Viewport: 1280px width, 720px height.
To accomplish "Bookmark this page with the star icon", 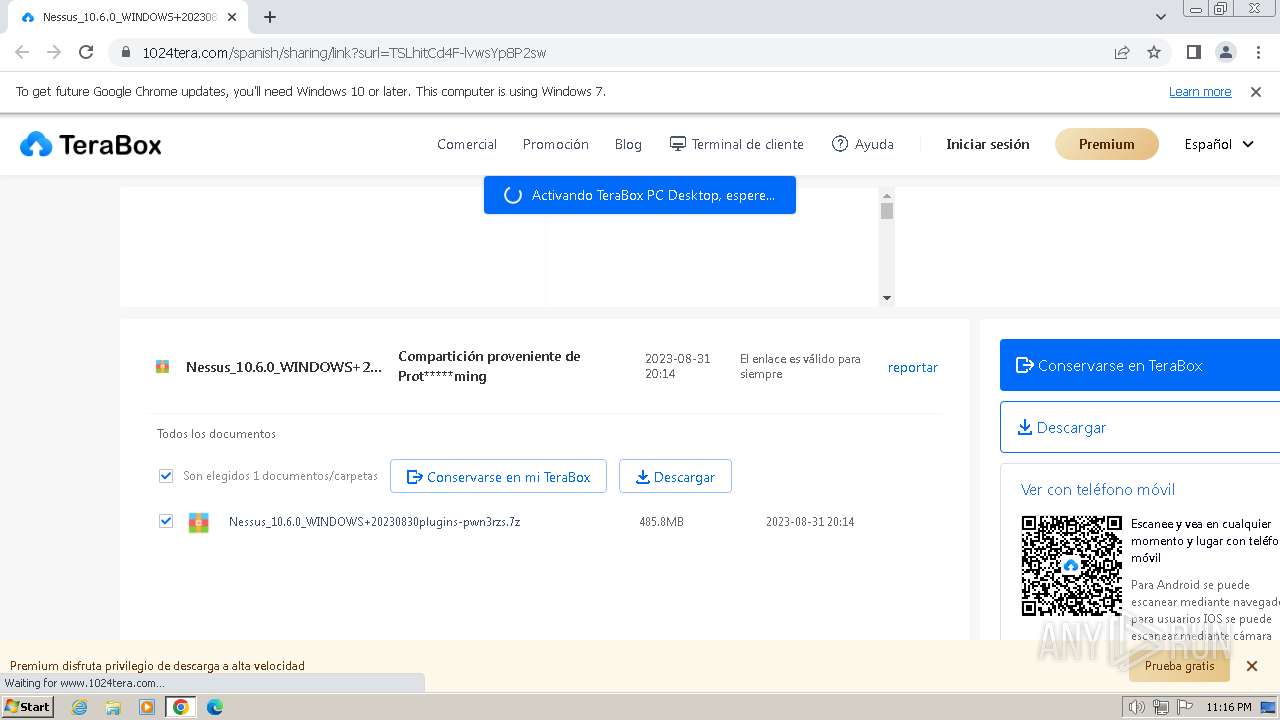I will pos(1154,52).
